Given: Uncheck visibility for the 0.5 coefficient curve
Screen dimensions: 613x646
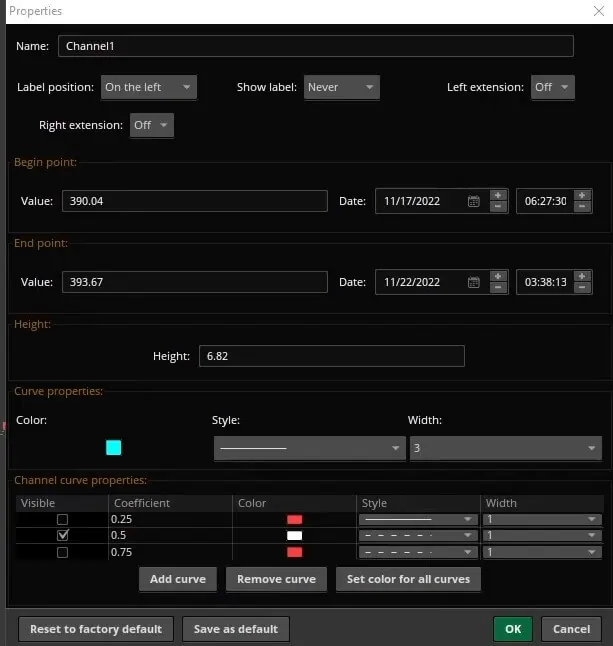Looking at the screenshot, I should [x=63, y=535].
